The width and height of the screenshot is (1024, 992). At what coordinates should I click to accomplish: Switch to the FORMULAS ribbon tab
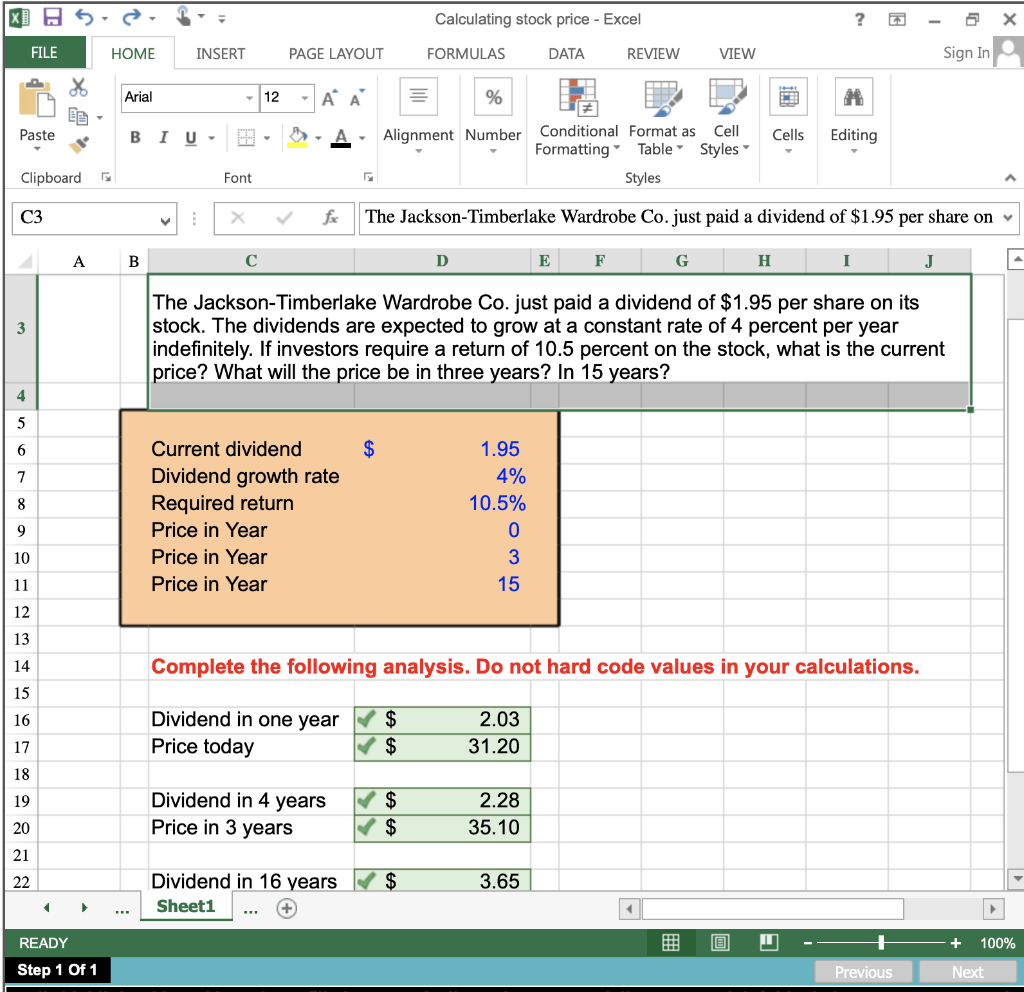point(466,54)
